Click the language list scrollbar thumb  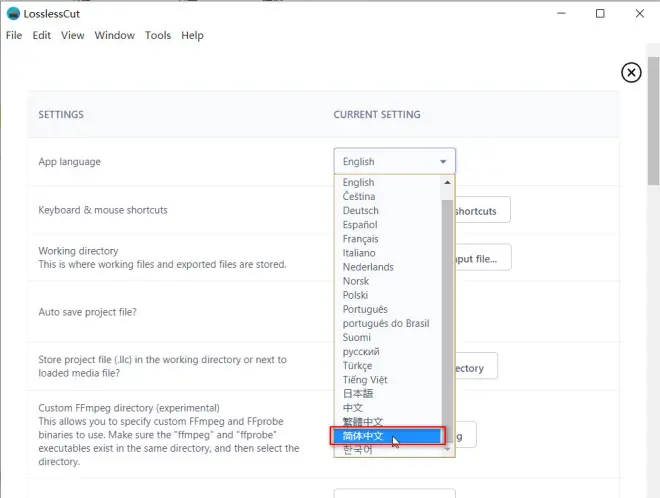click(447, 319)
